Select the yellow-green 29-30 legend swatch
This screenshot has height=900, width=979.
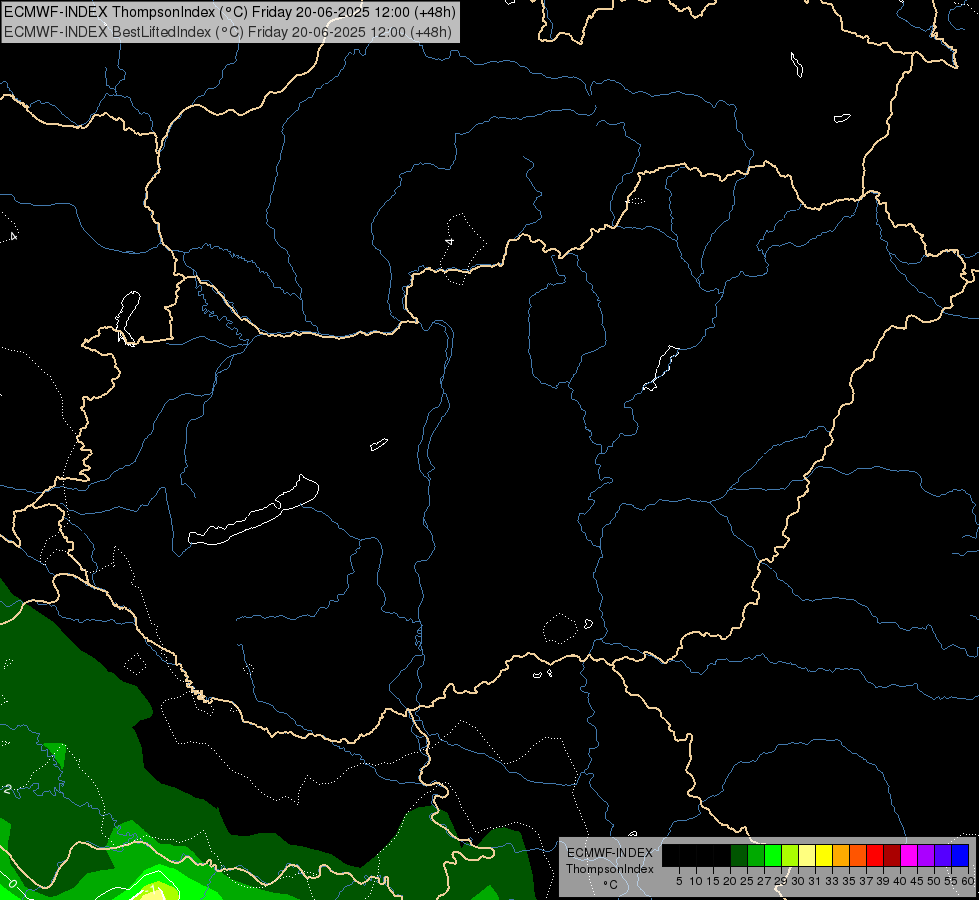pyautogui.click(x=790, y=855)
